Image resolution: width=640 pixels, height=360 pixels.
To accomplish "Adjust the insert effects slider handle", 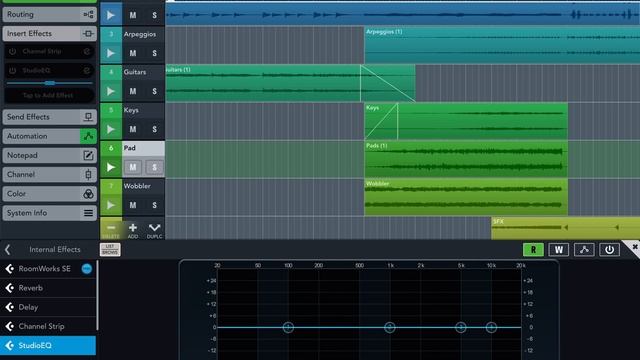I will [50, 83].
